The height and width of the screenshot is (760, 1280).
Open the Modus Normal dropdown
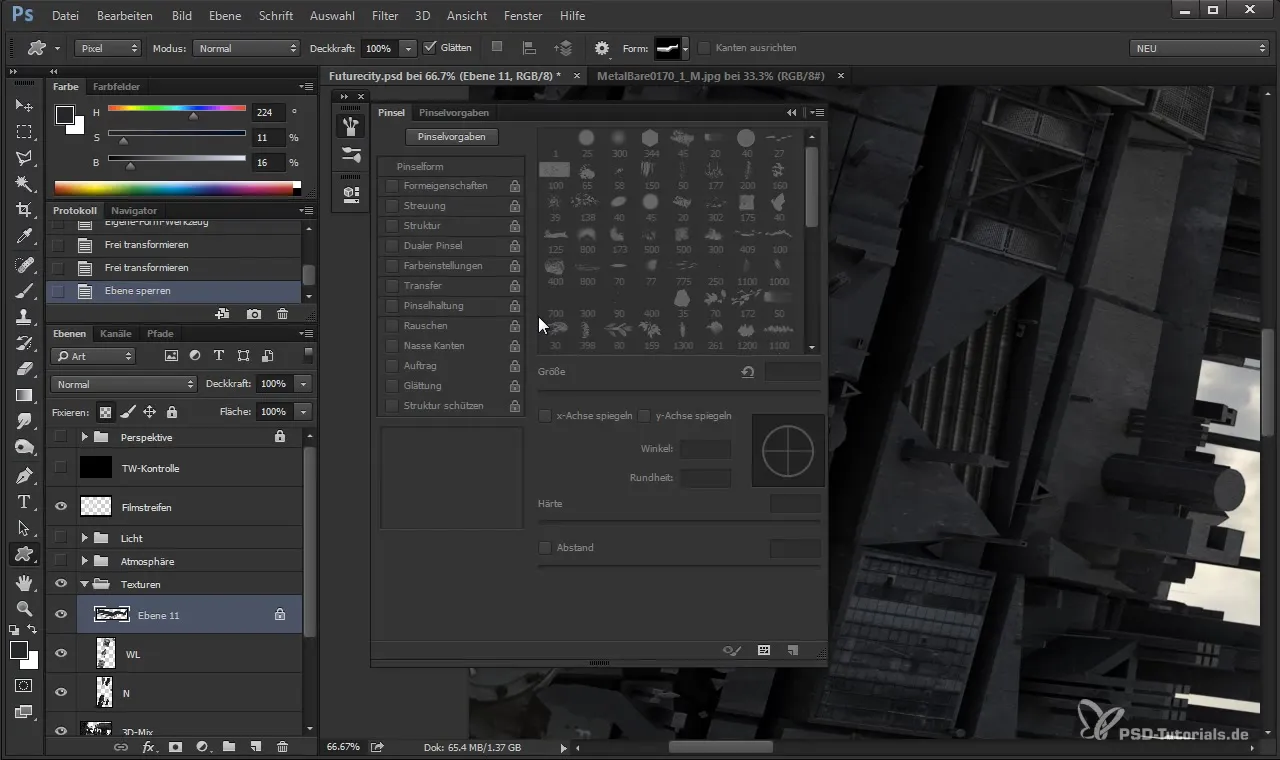click(246, 48)
